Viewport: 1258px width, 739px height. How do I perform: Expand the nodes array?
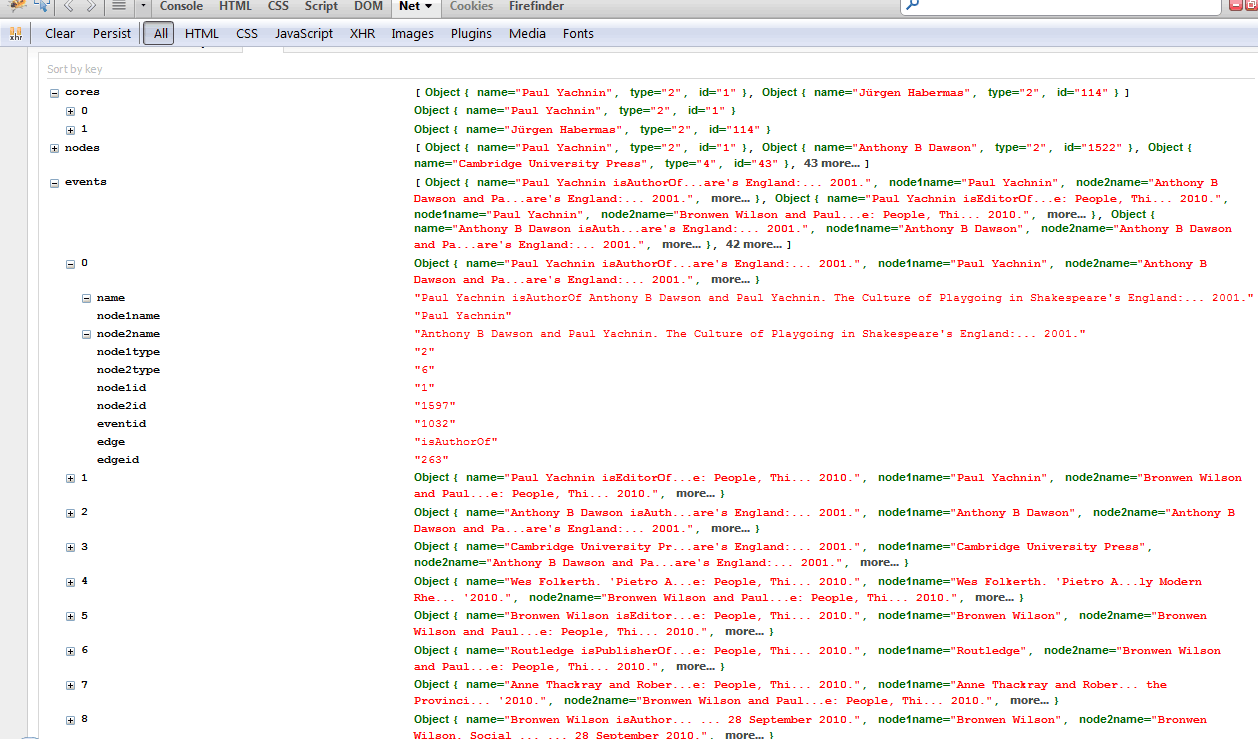55,148
